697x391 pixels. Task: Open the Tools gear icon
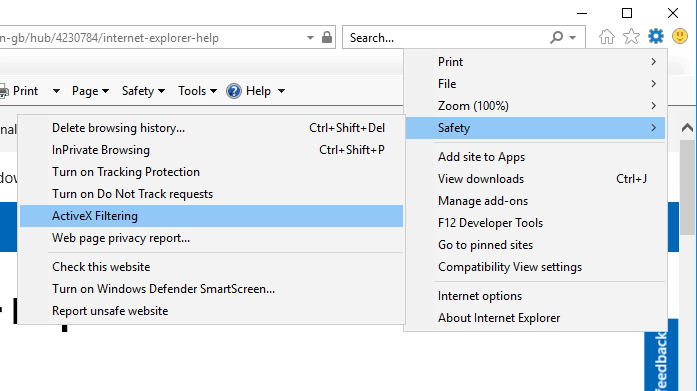(x=656, y=36)
